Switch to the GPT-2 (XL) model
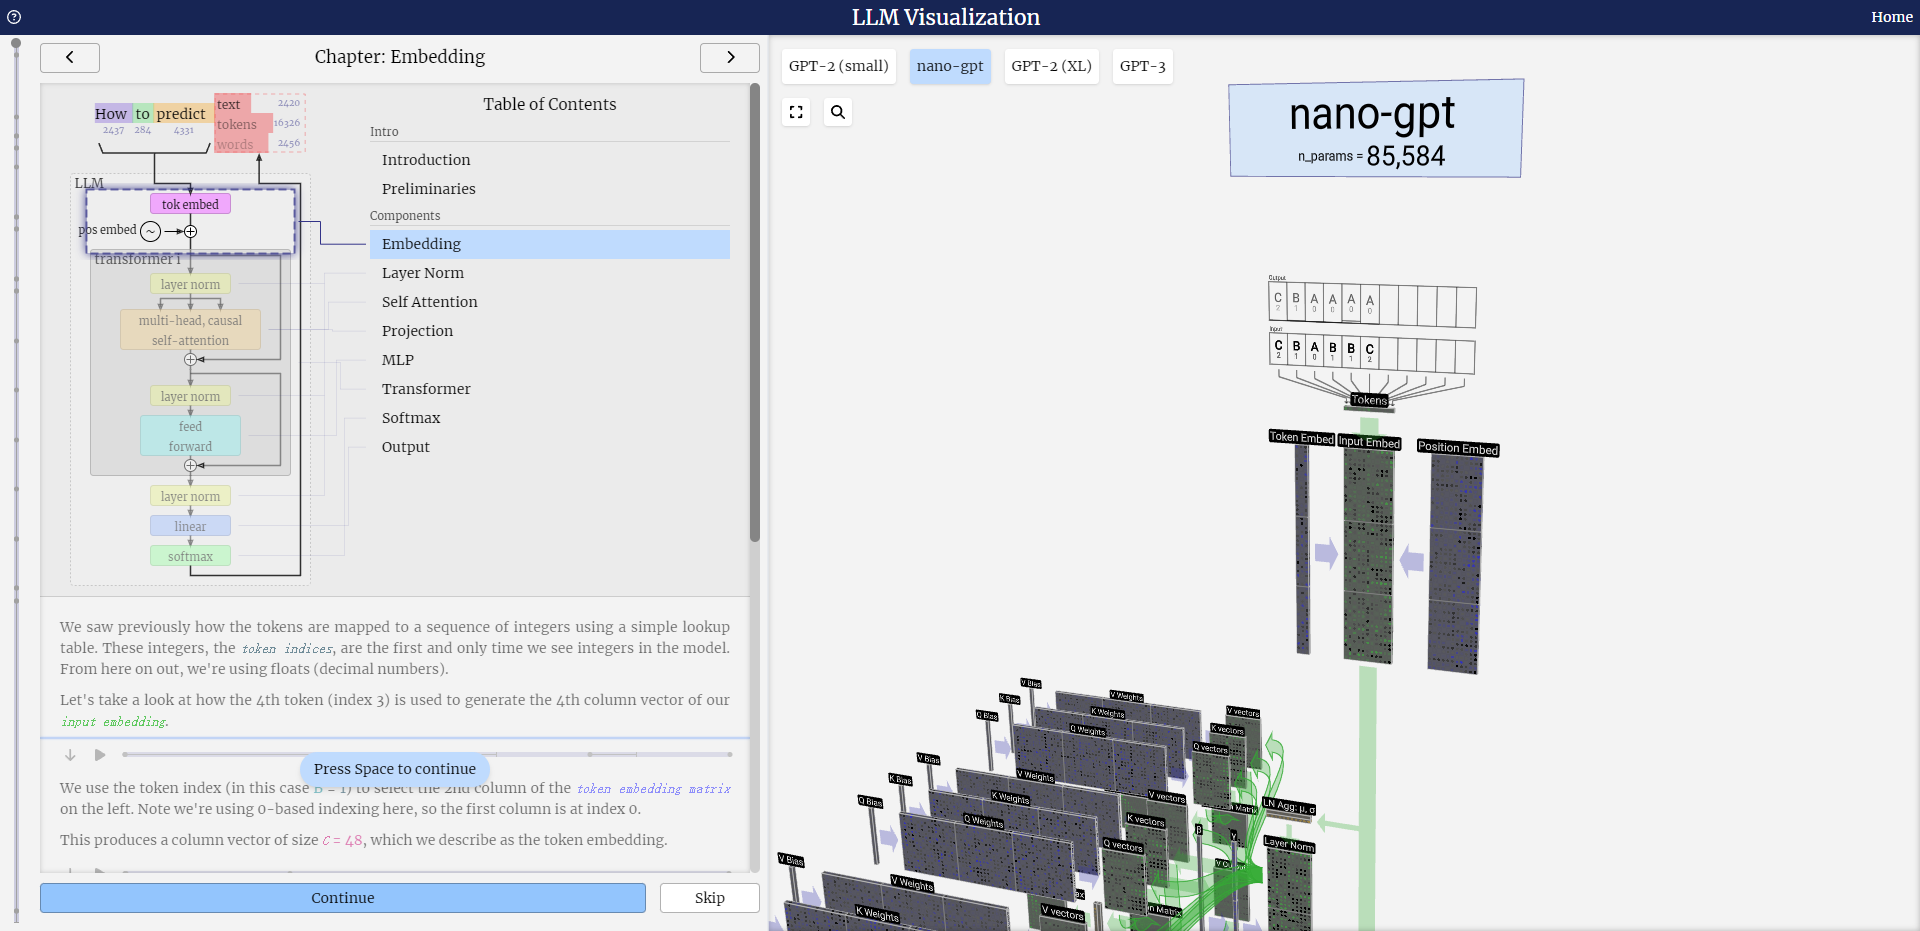Screen dimensions: 1920x931 point(1051,66)
